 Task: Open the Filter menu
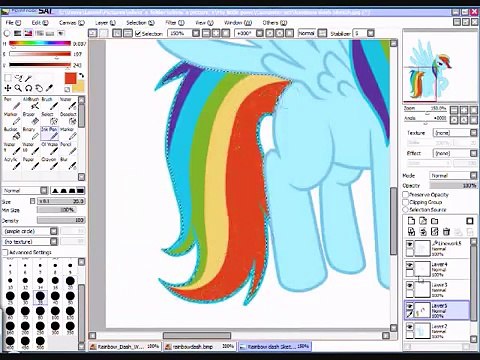coord(175,23)
